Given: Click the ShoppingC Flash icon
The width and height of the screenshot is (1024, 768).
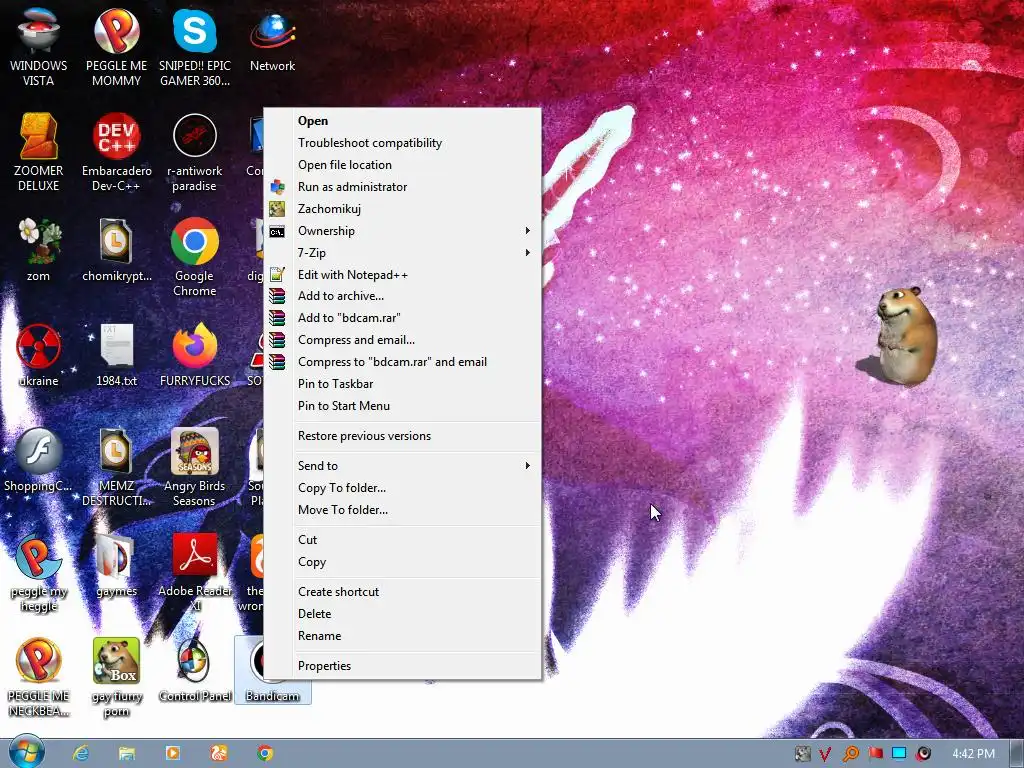Looking at the screenshot, I should pyautogui.click(x=39, y=460).
